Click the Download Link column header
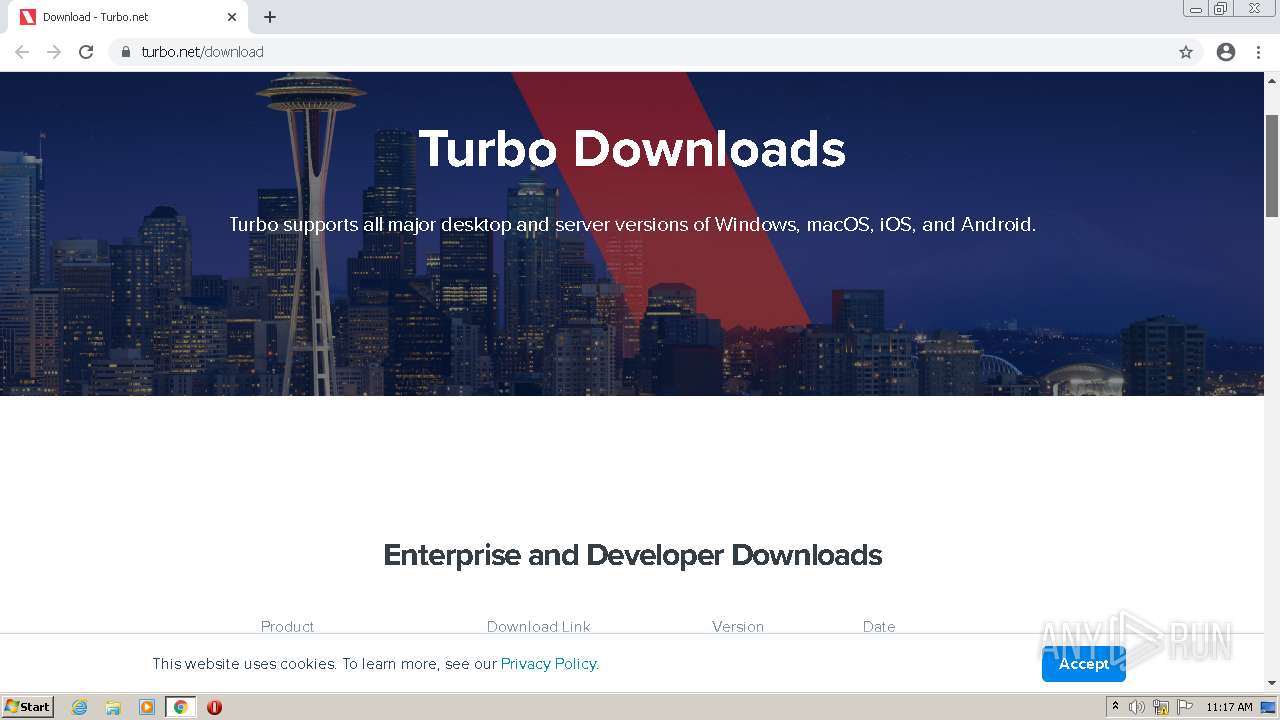Viewport: 1280px width, 720px height. pos(538,626)
